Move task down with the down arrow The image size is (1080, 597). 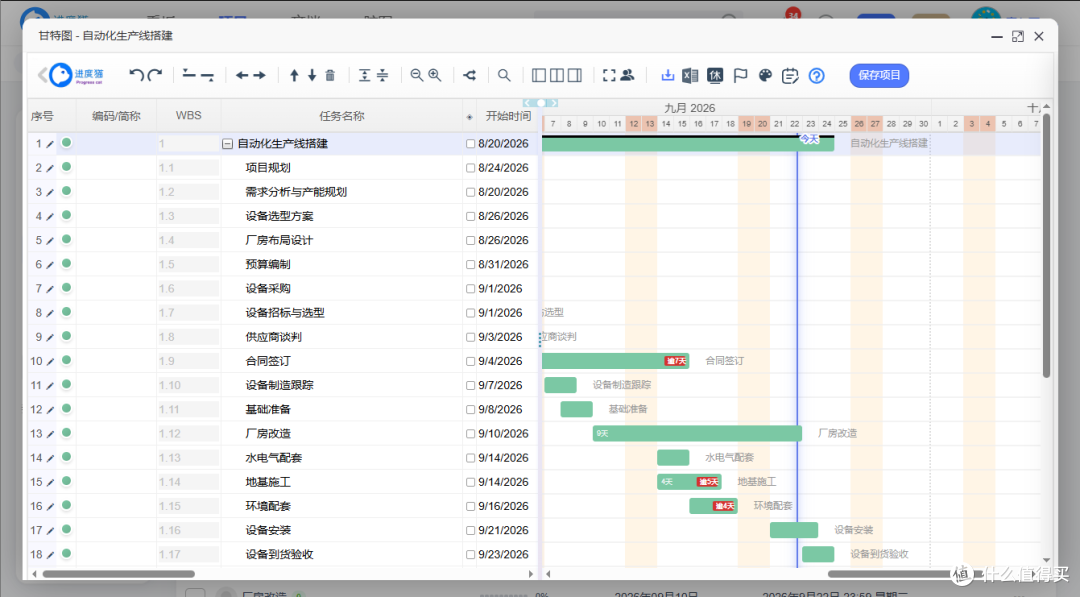point(312,75)
